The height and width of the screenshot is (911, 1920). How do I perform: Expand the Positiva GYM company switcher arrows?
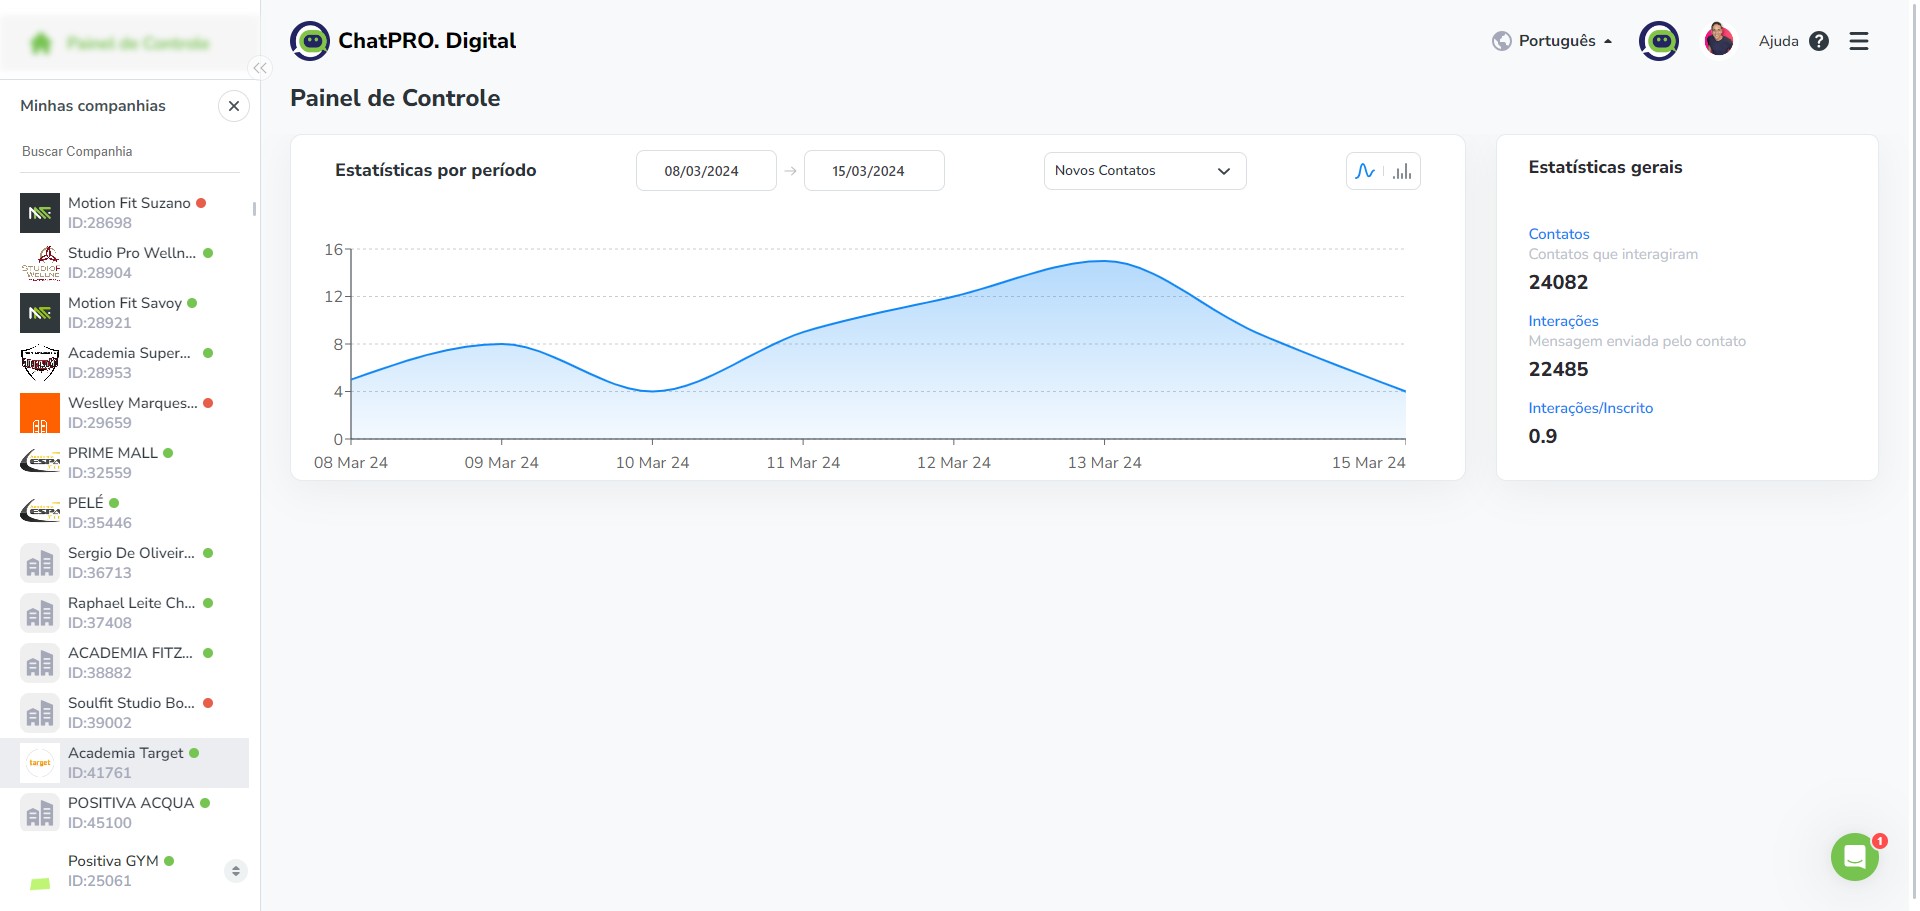click(236, 871)
